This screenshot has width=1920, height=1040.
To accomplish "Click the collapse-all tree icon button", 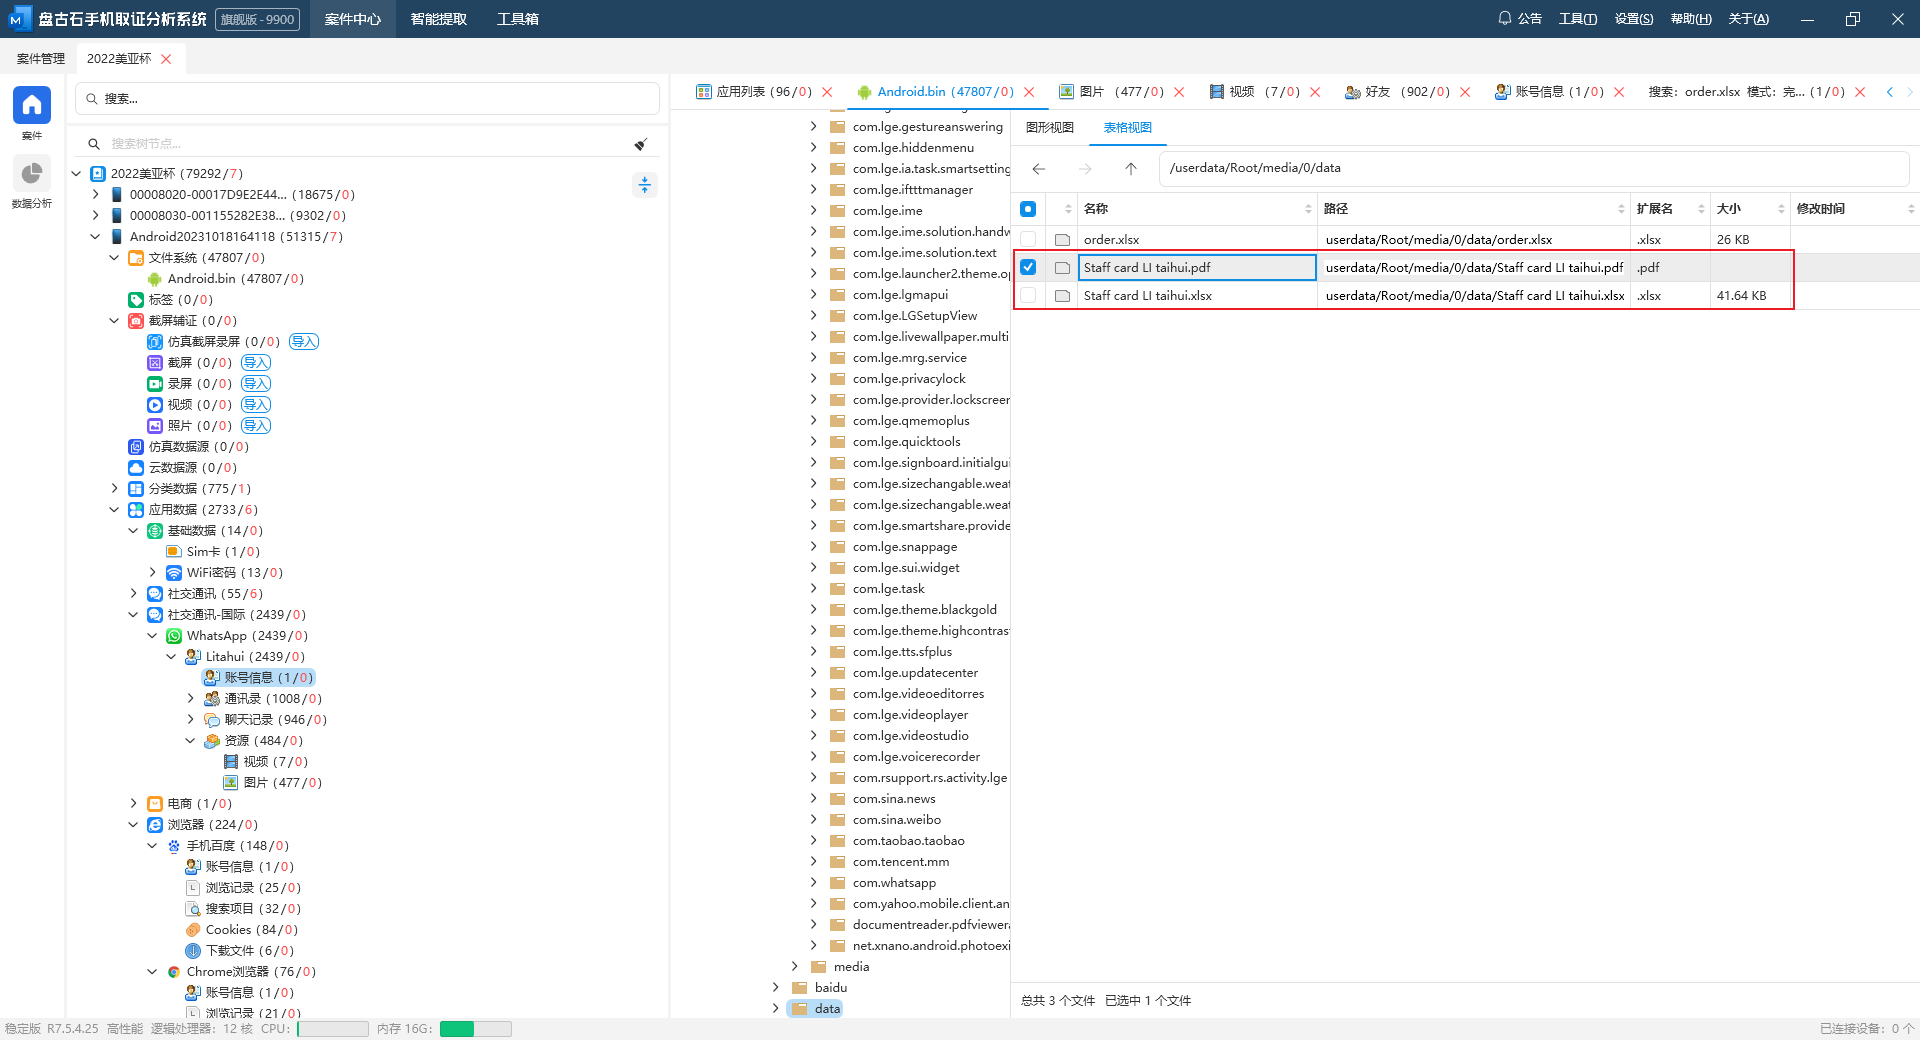I will click(644, 185).
